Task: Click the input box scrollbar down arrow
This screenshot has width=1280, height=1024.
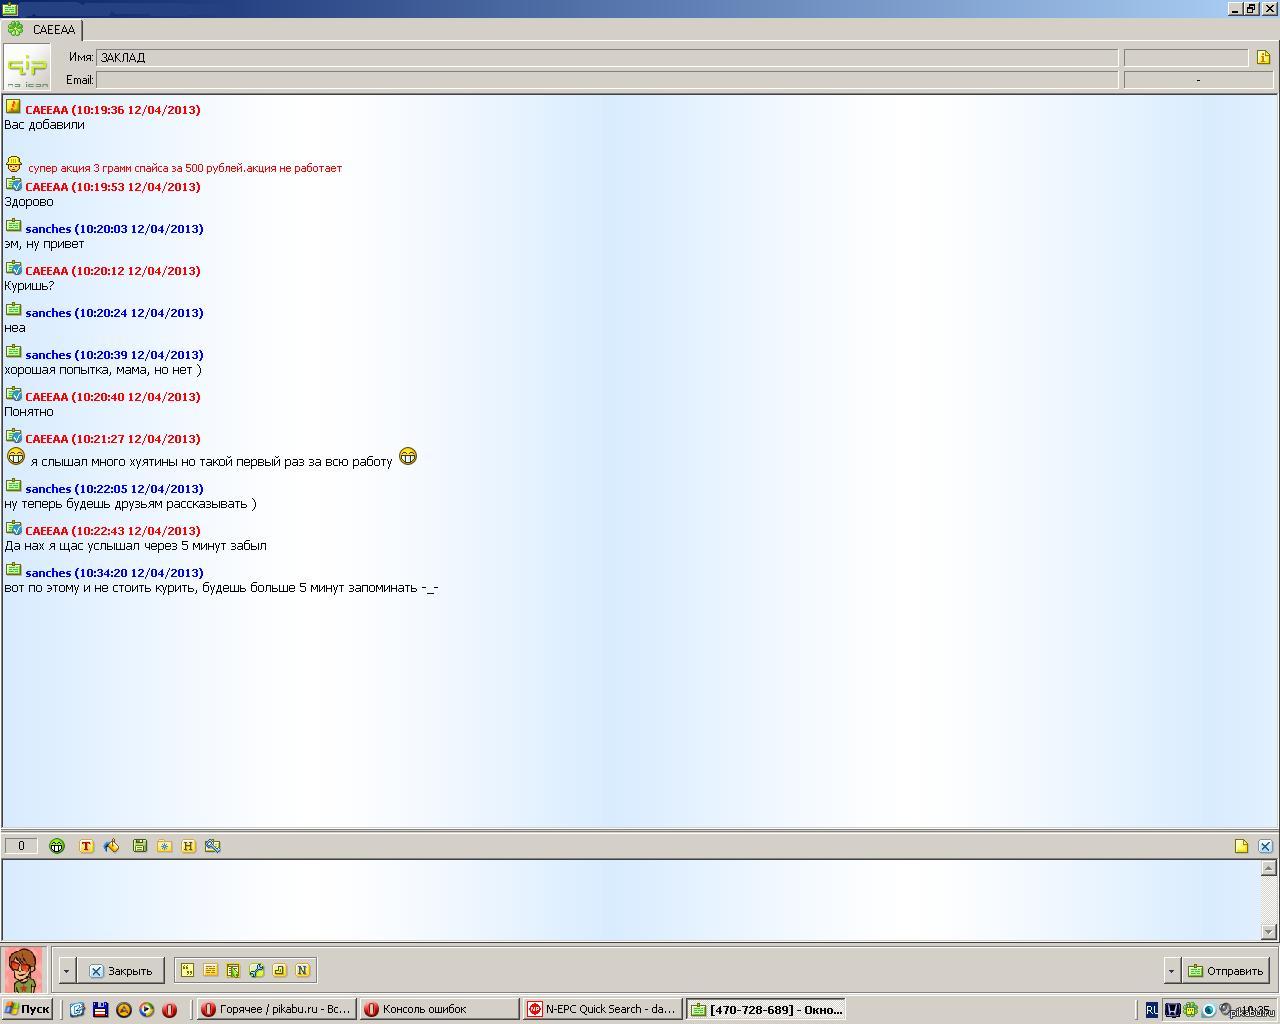Action: pos(1269,932)
